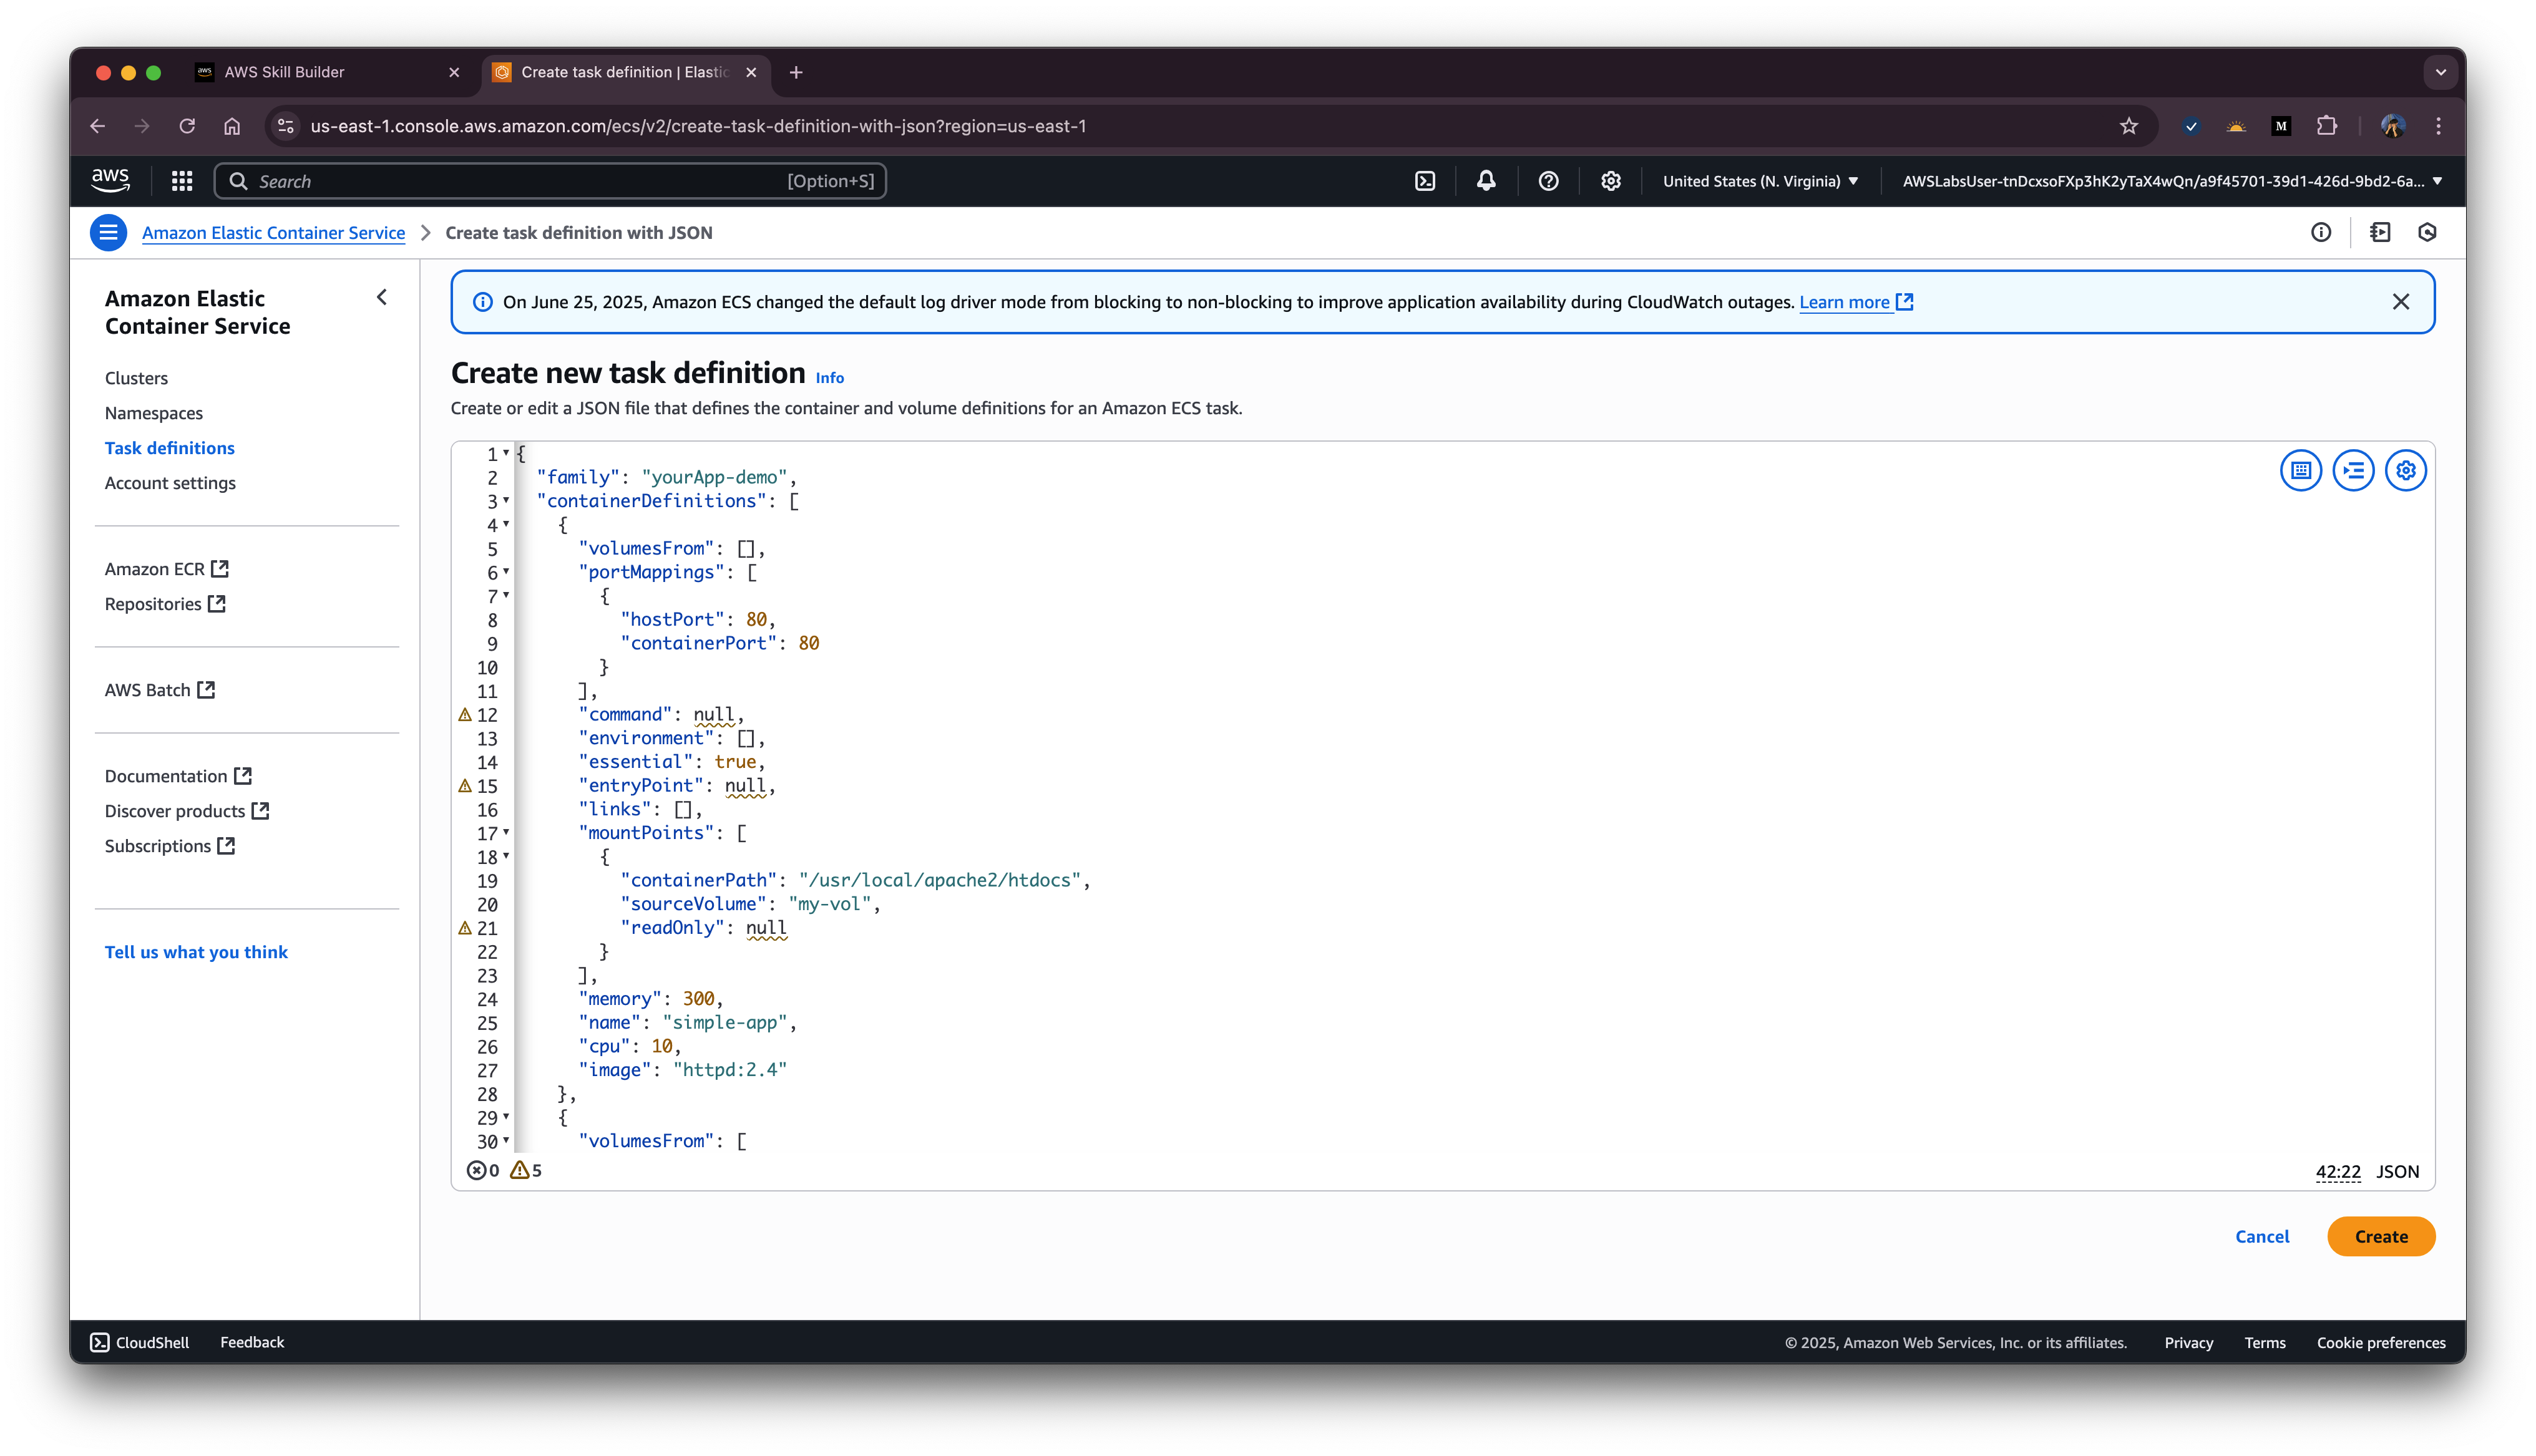Image resolution: width=2536 pixels, height=1456 pixels.
Task: Open the Chrome three-dot menu
Action: [x=2439, y=126]
